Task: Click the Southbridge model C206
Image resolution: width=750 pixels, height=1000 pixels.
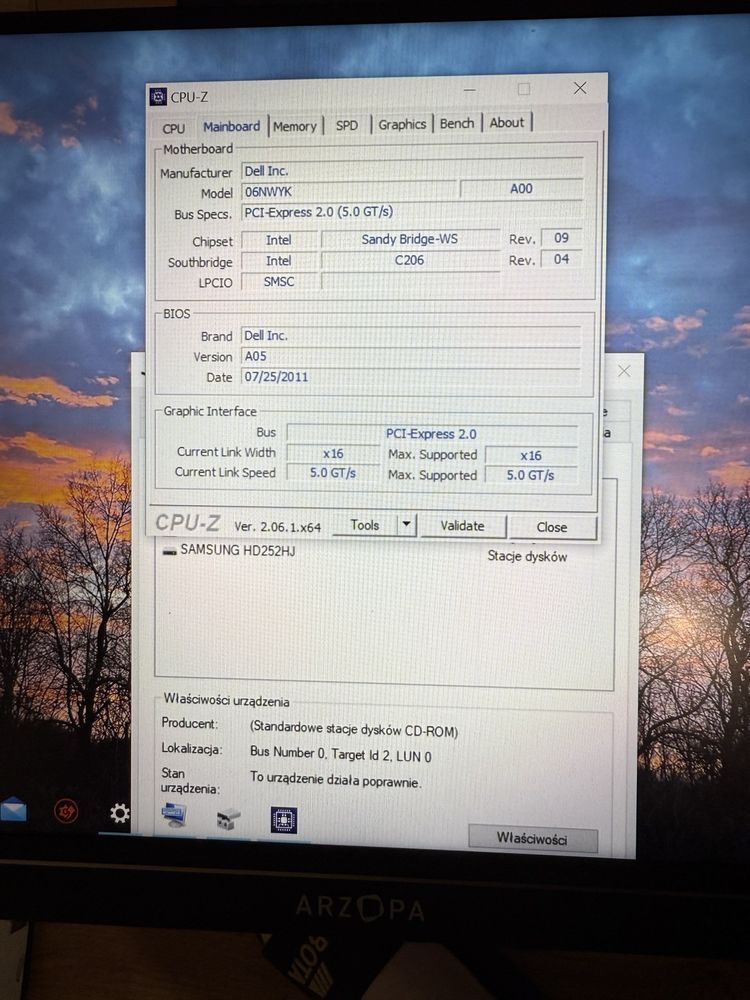Action: click(x=410, y=260)
